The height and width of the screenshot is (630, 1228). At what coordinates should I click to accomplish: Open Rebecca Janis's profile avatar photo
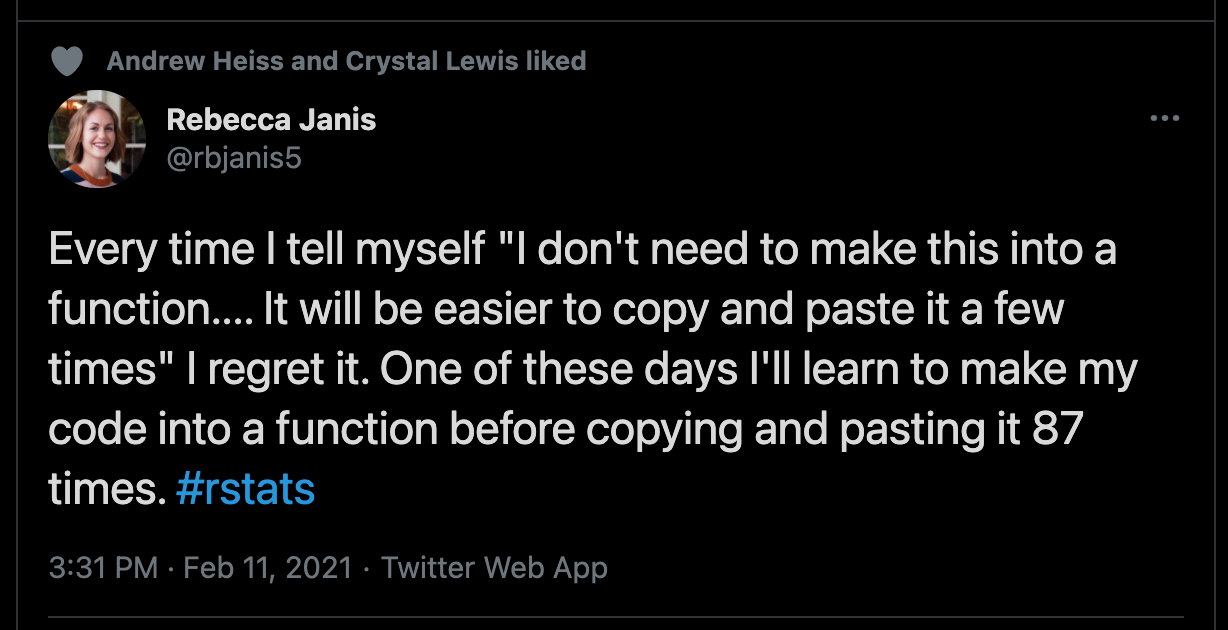97,139
